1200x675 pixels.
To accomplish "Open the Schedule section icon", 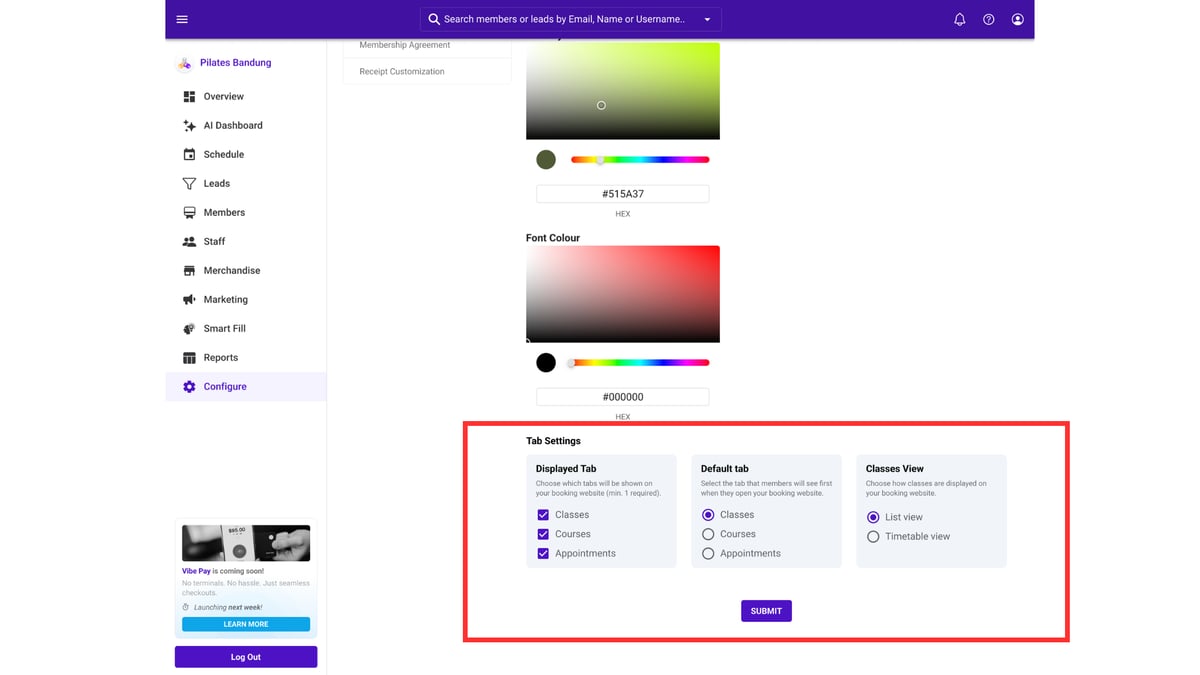I will pos(189,154).
